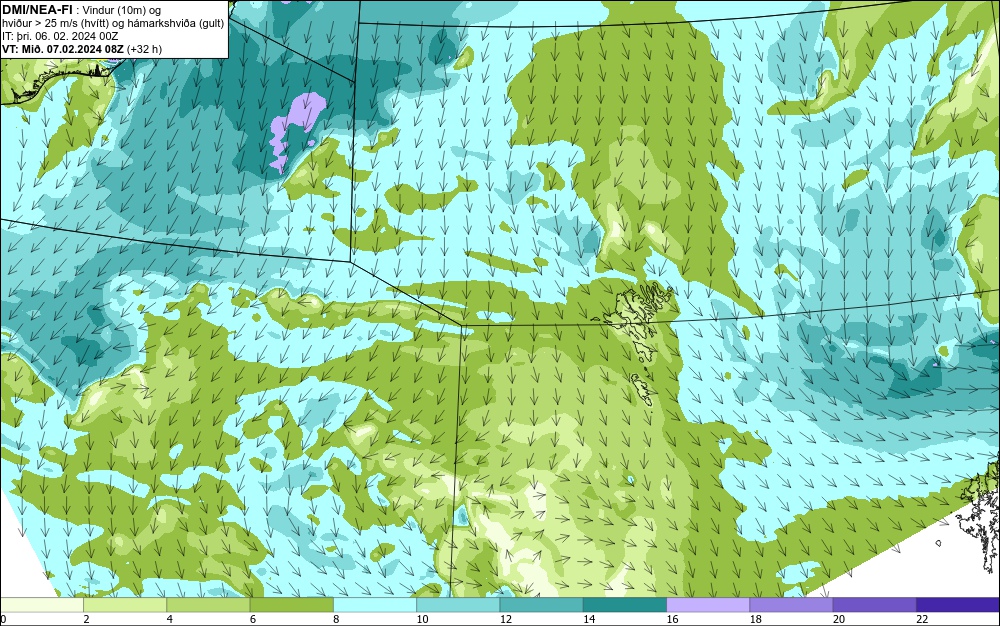Image resolution: width=1000 pixels, height=626 pixels.
Task: Click the 'VT: Mið. 07.02.2024 08Z (+32 h)' line
Action: pyautogui.click(x=82, y=49)
